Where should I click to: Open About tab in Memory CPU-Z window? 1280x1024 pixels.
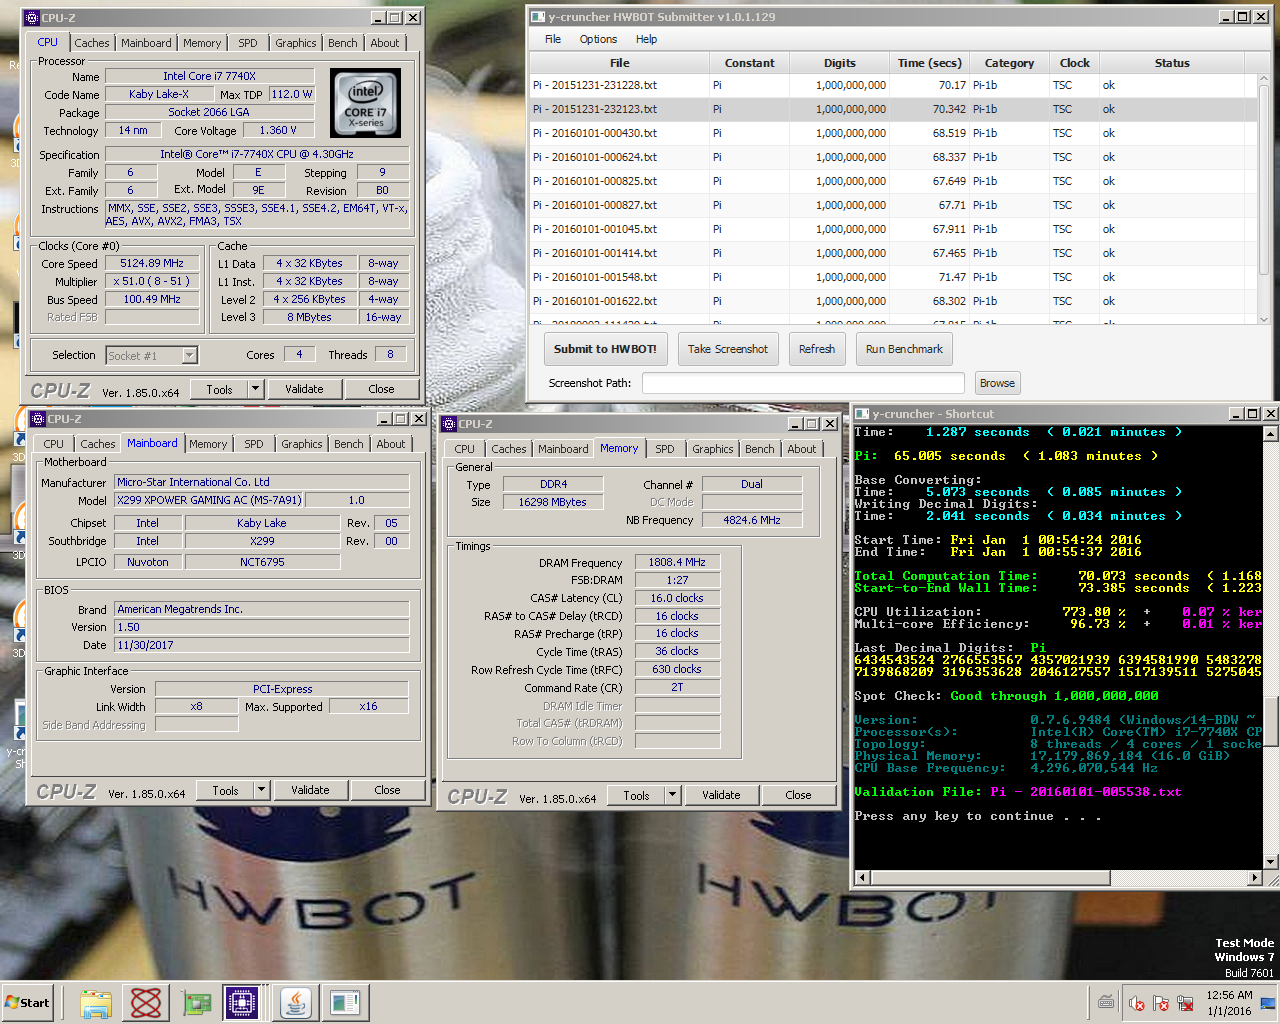click(802, 449)
